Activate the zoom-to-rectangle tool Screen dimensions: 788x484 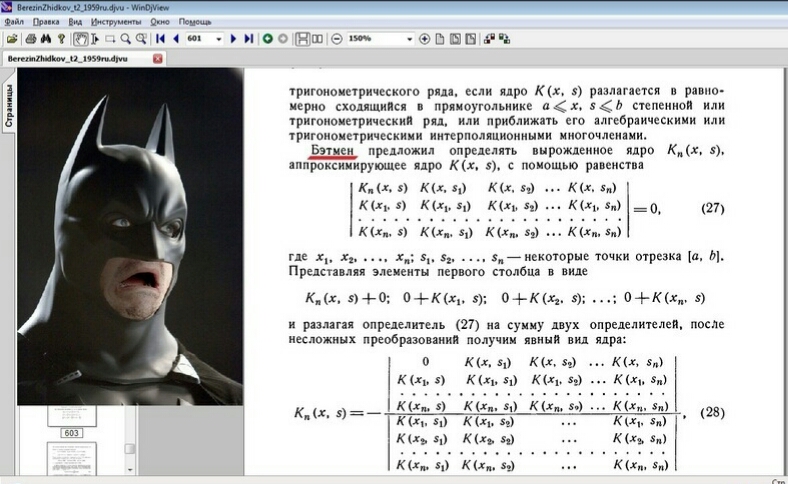tap(141, 39)
